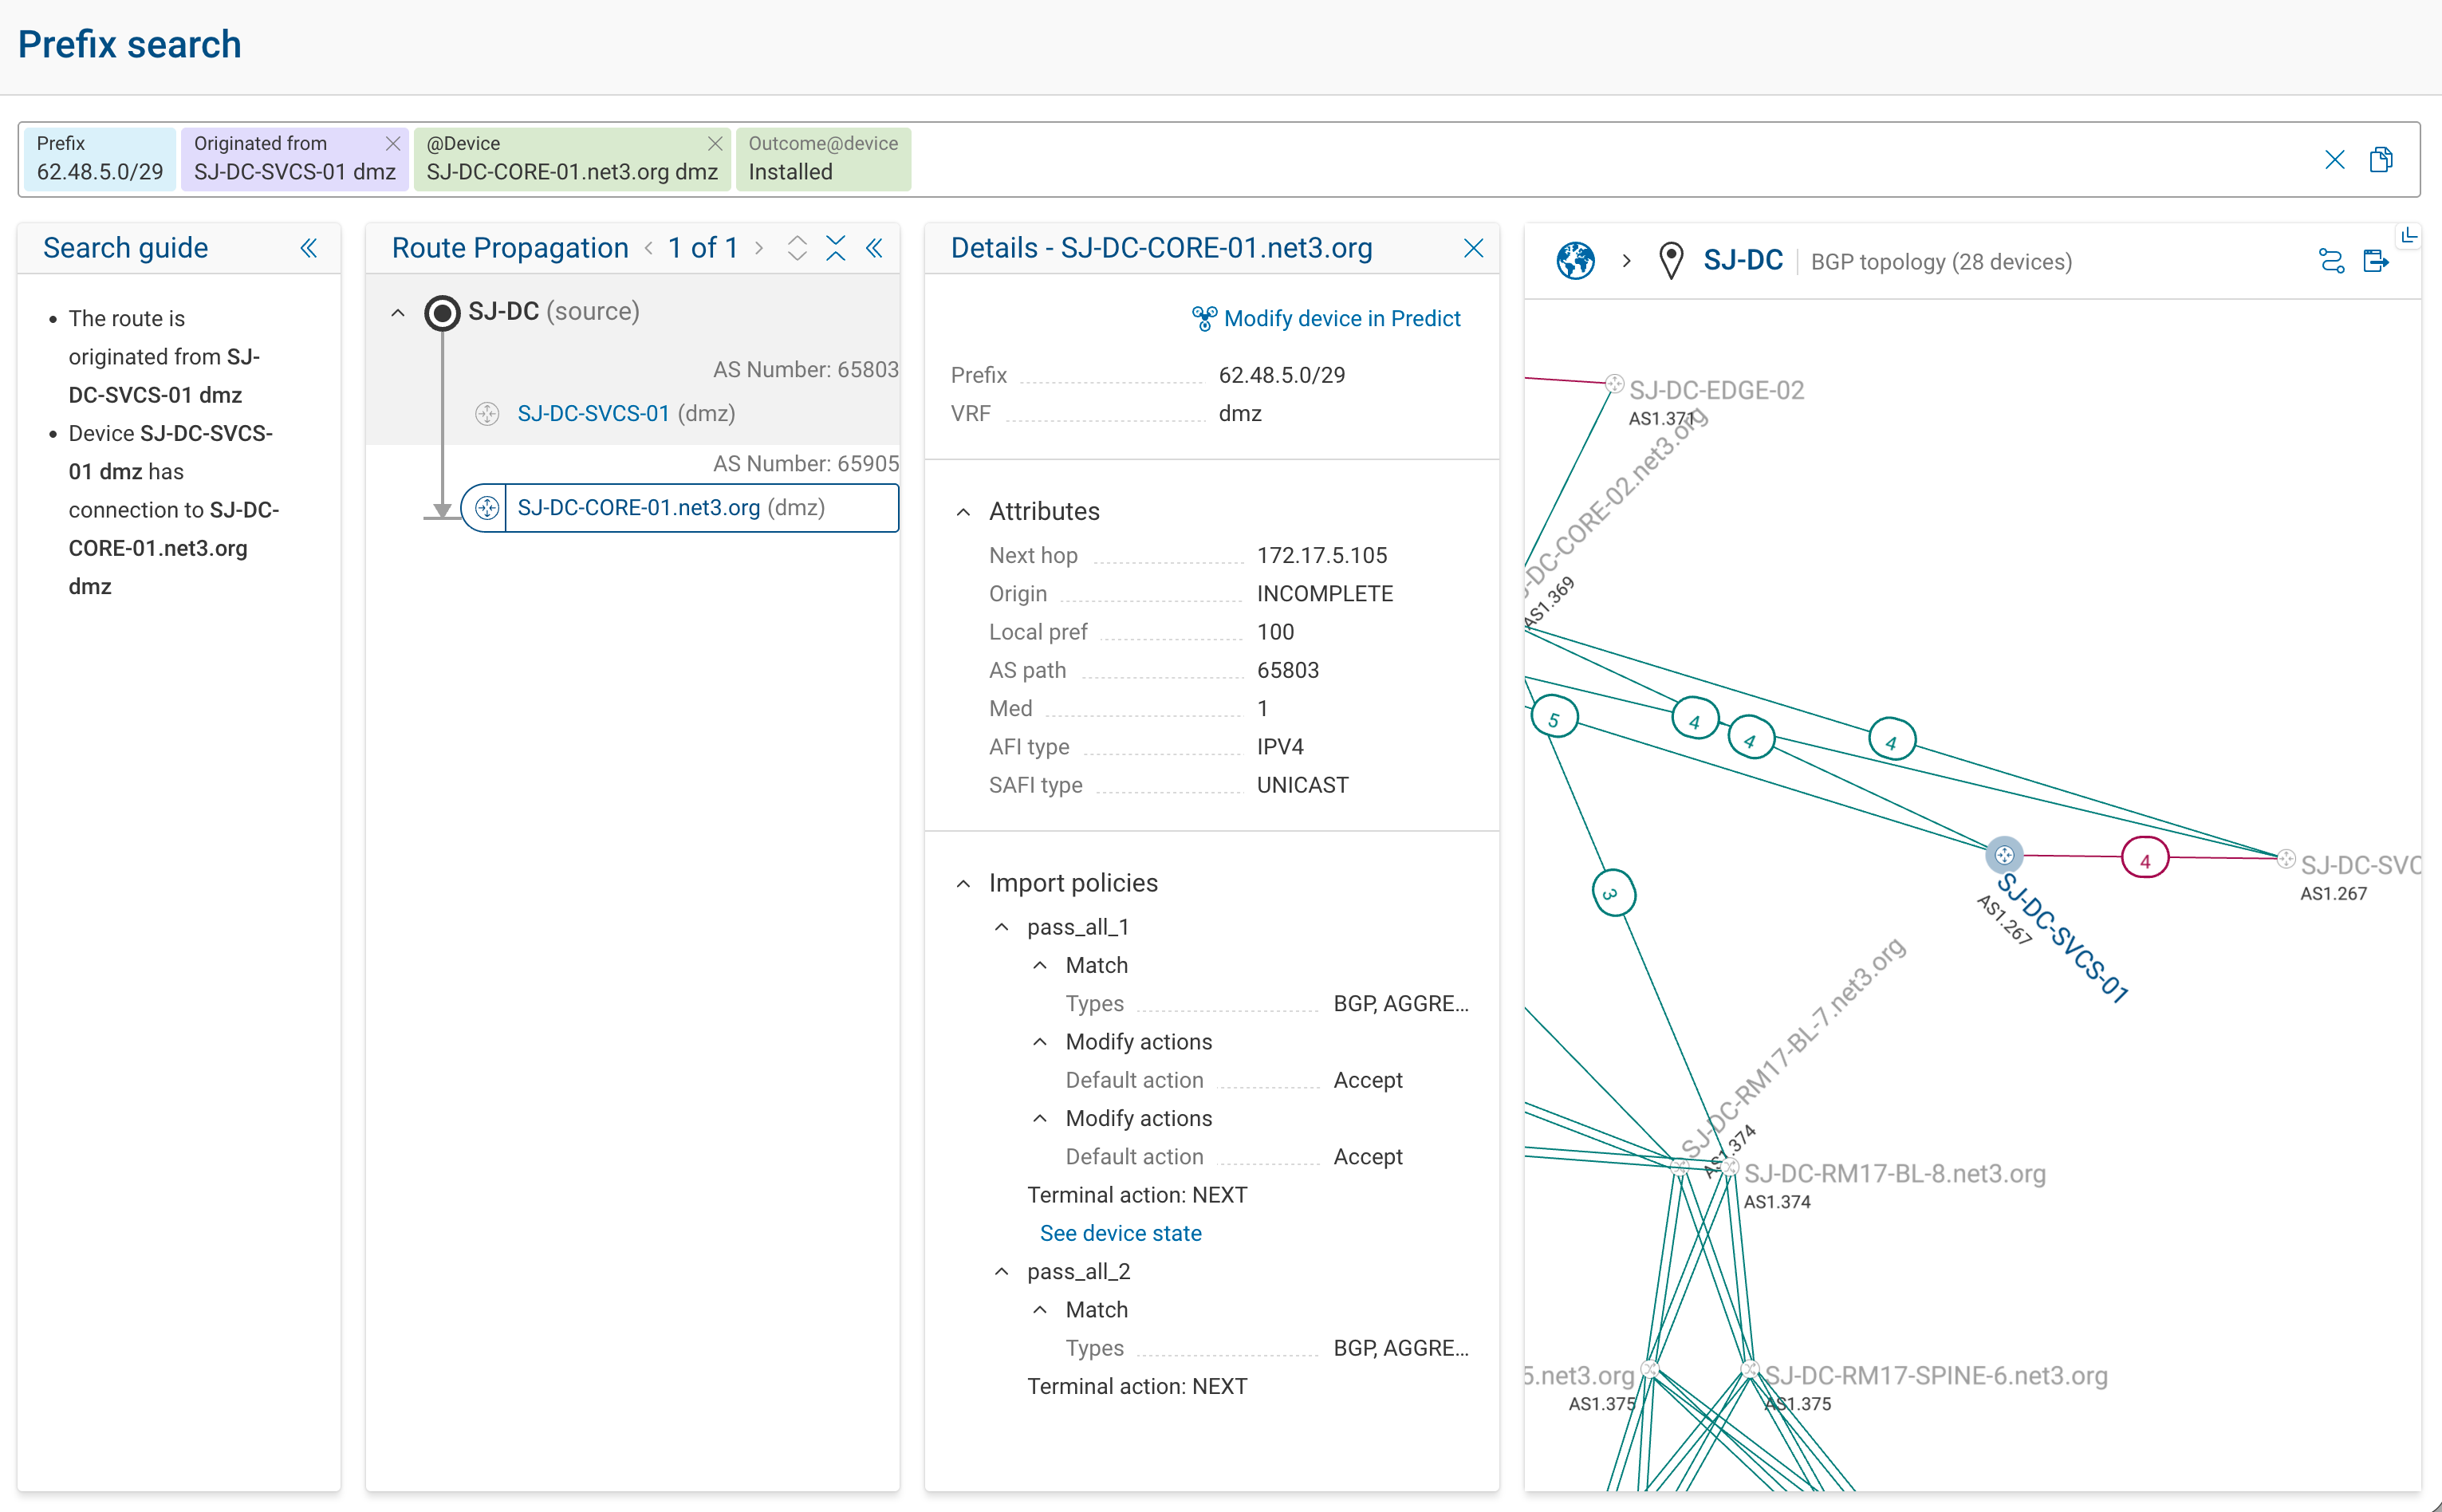This screenshot has height=1512, width=2442.
Task: Collapse the Attributes section
Action: click(x=963, y=512)
